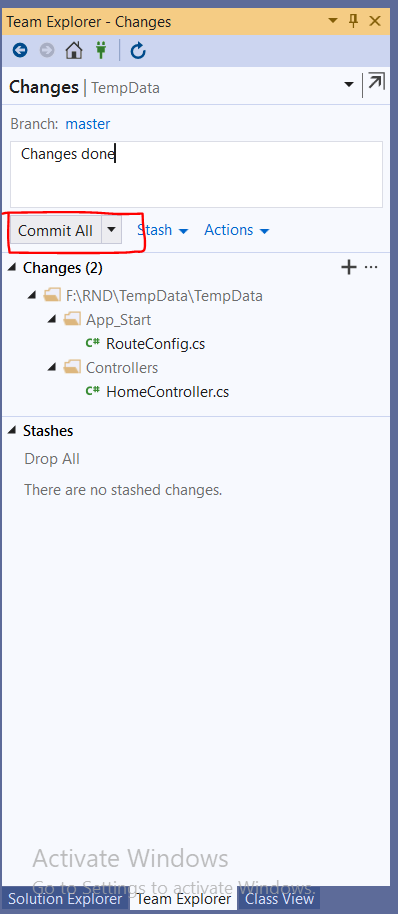Image resolution: width=398 pixels, height=914 pixels.
Task: Switch to Class View tab
Action: click(x=279, y=899)
